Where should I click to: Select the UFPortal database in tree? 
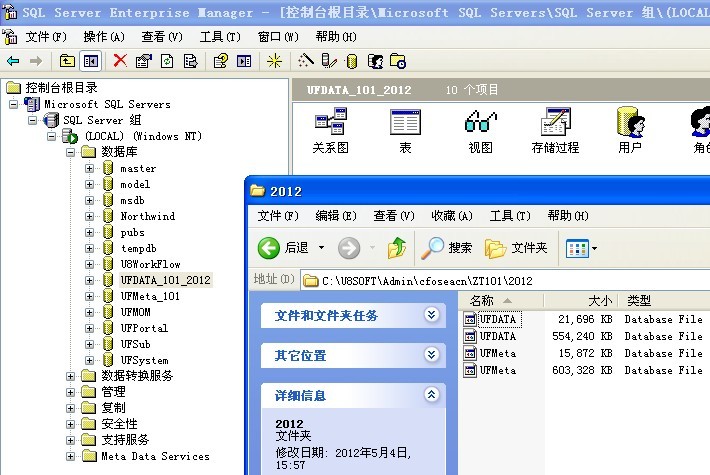click(x=144, y=328)
